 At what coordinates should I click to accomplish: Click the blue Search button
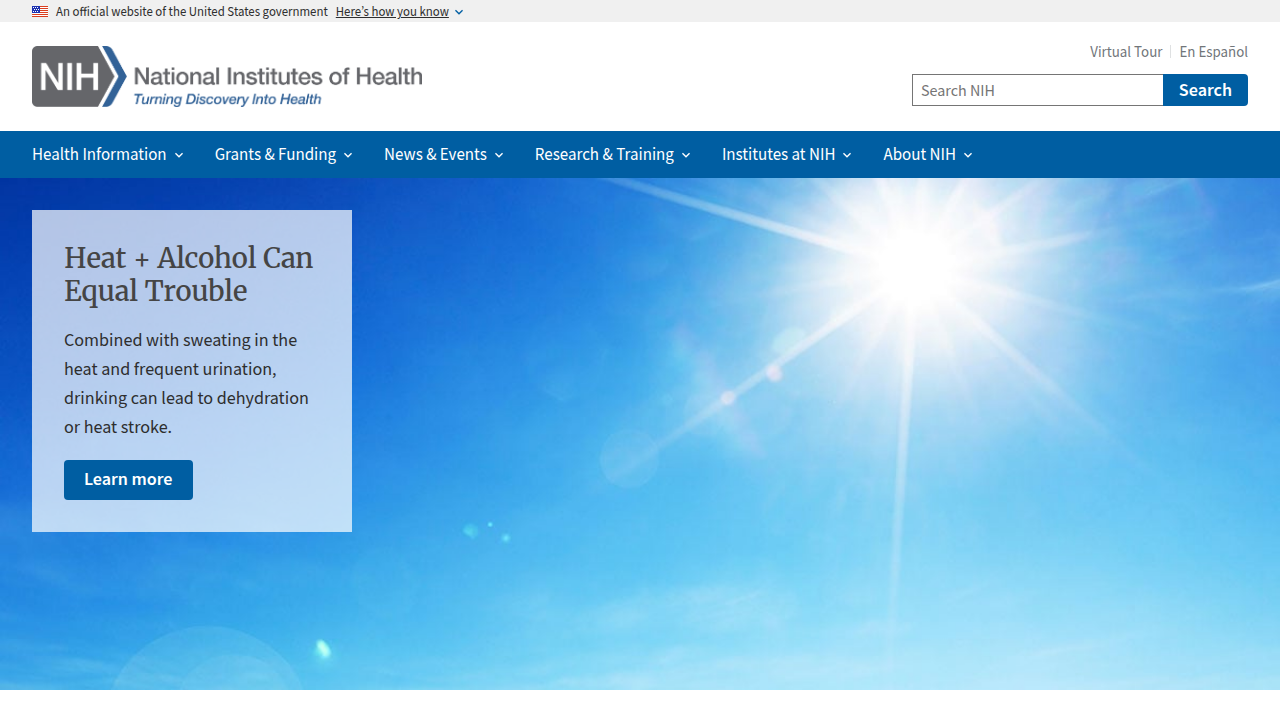click(x=1205, y=90)
